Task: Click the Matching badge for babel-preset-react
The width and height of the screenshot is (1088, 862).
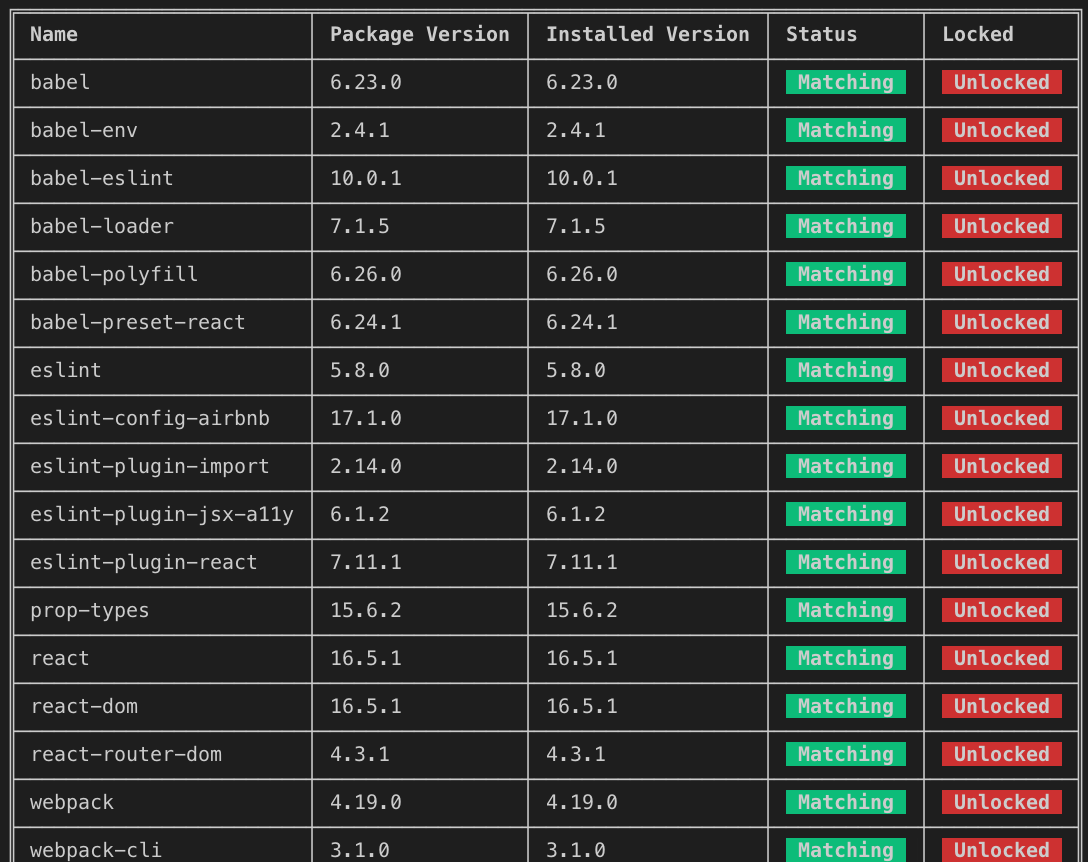Action: pyautogui.click(x=846, y=321)
